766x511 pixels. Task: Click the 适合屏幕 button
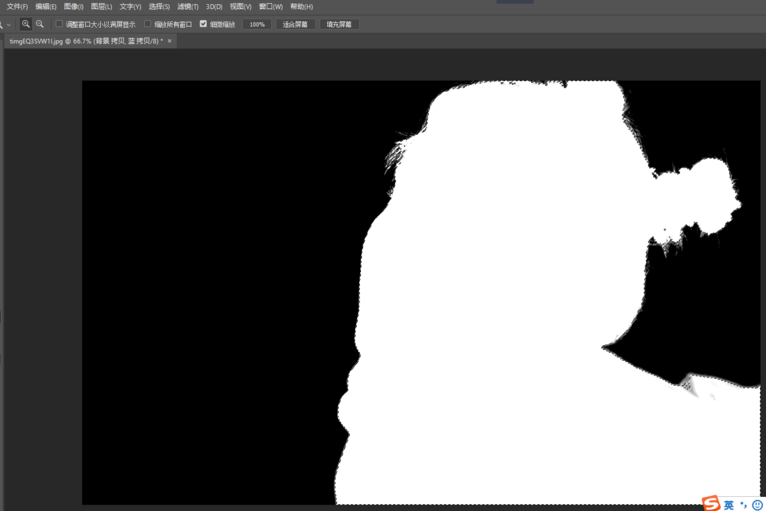click(295, 24)
